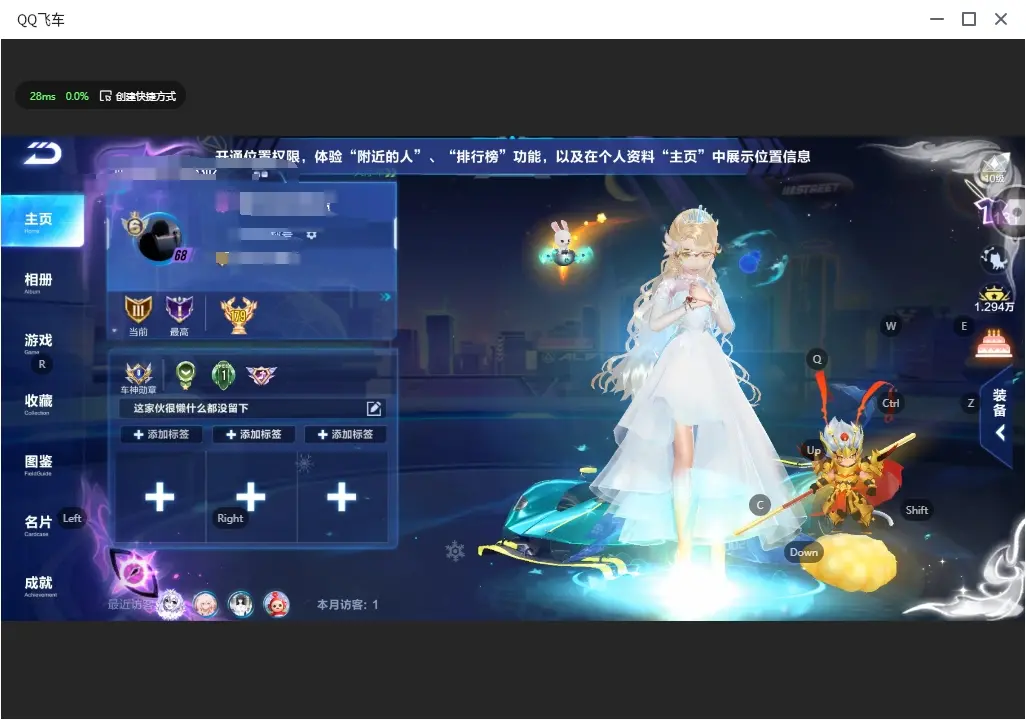Click the Up key overlay button
The height and width of the screenshot is (720, 1026).
click(x=813, y=450)
